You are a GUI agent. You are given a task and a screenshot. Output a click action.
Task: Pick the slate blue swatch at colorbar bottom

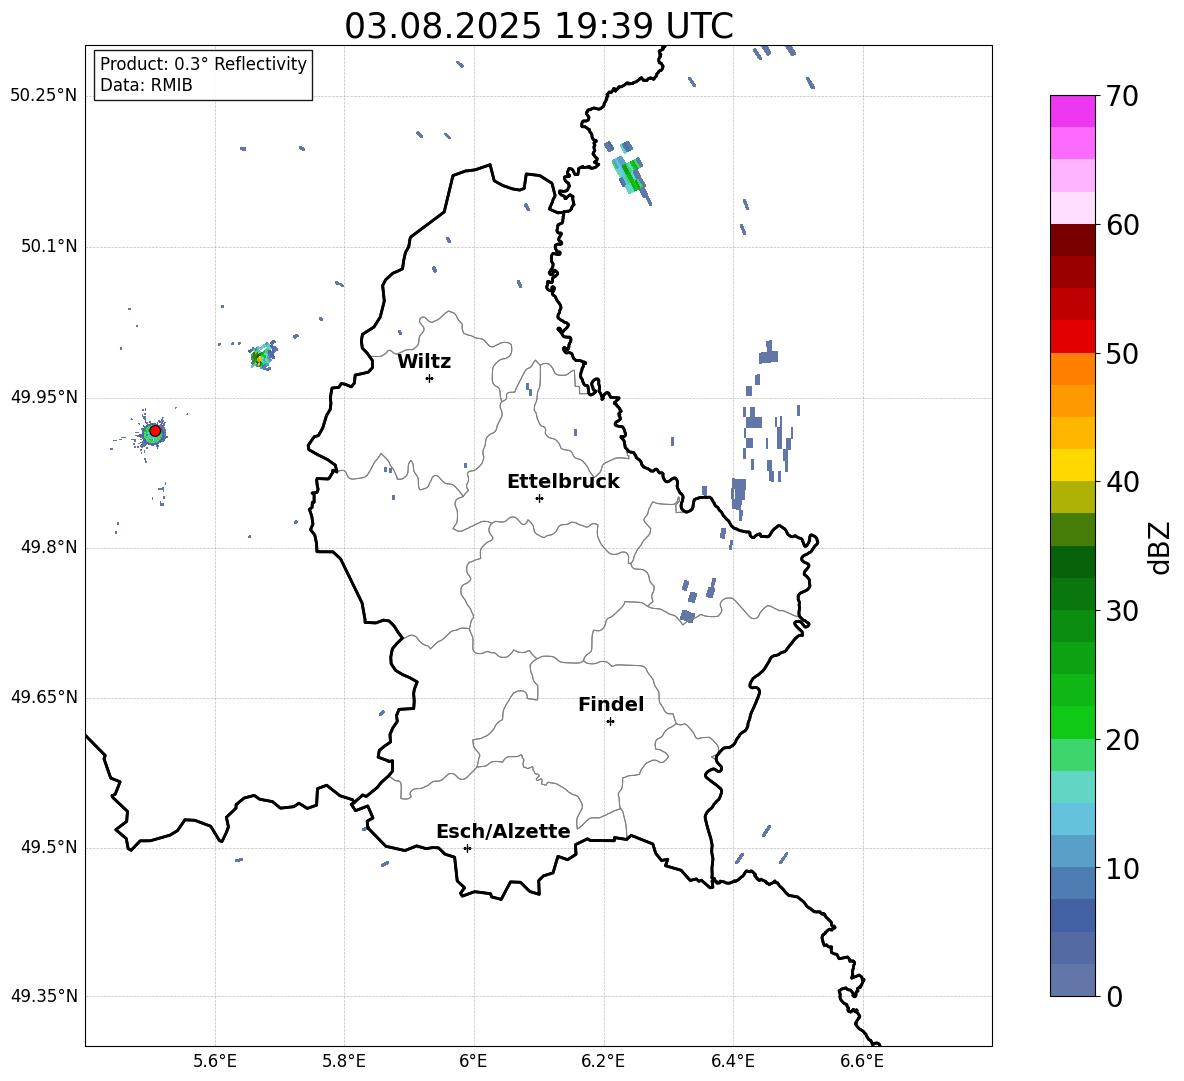click(1073, 981)
